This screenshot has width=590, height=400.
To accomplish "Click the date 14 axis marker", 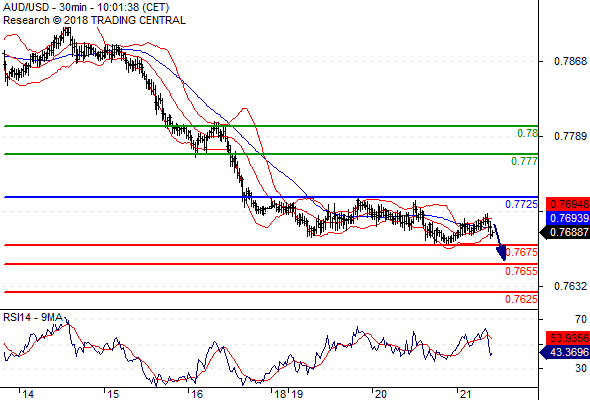I will tap(28, 394).
